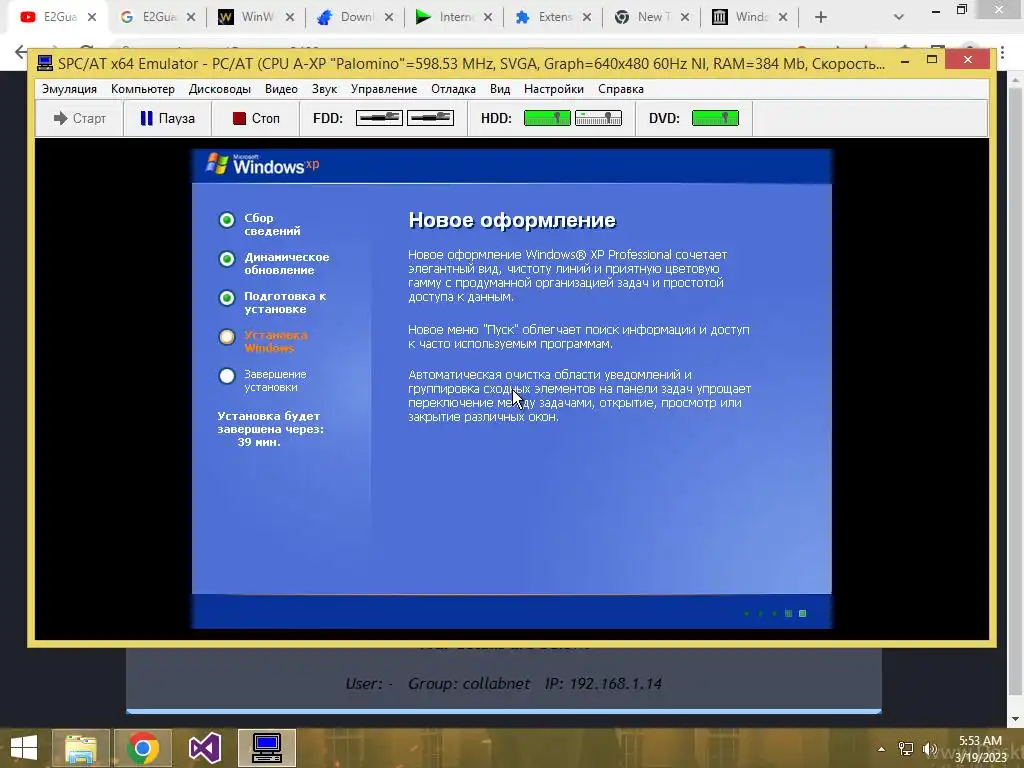The width and height of the screenshot is (1024, 768).
Task: Maximize the SPC/AT emulator window
Action: (x=932, y=59)
